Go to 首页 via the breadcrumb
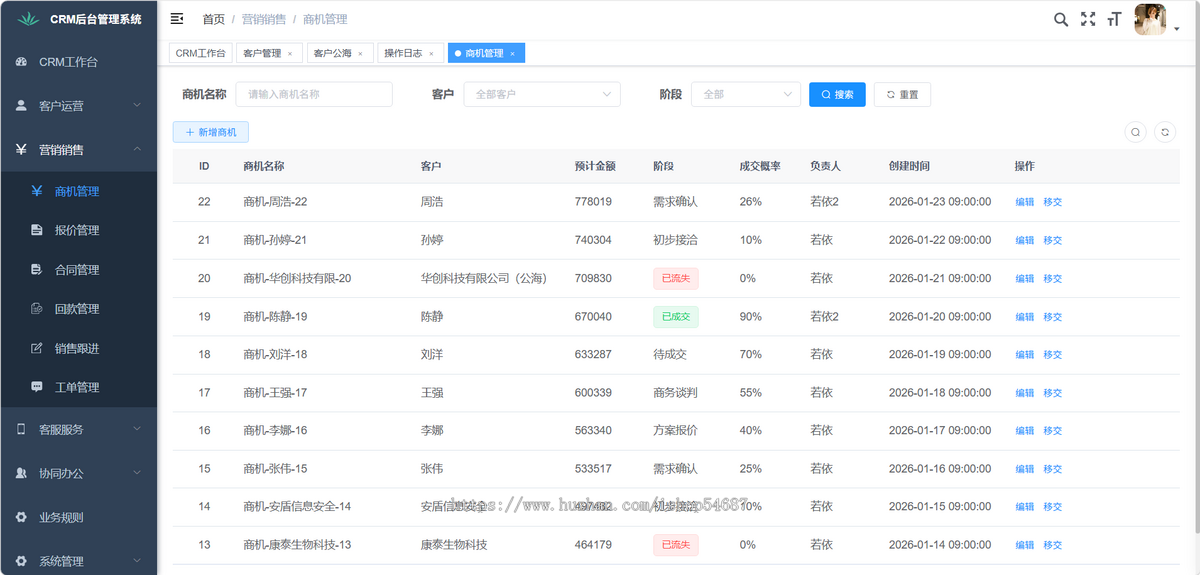Image resolution: width=1200 pixels, height=575 pixels. point(213,19)
